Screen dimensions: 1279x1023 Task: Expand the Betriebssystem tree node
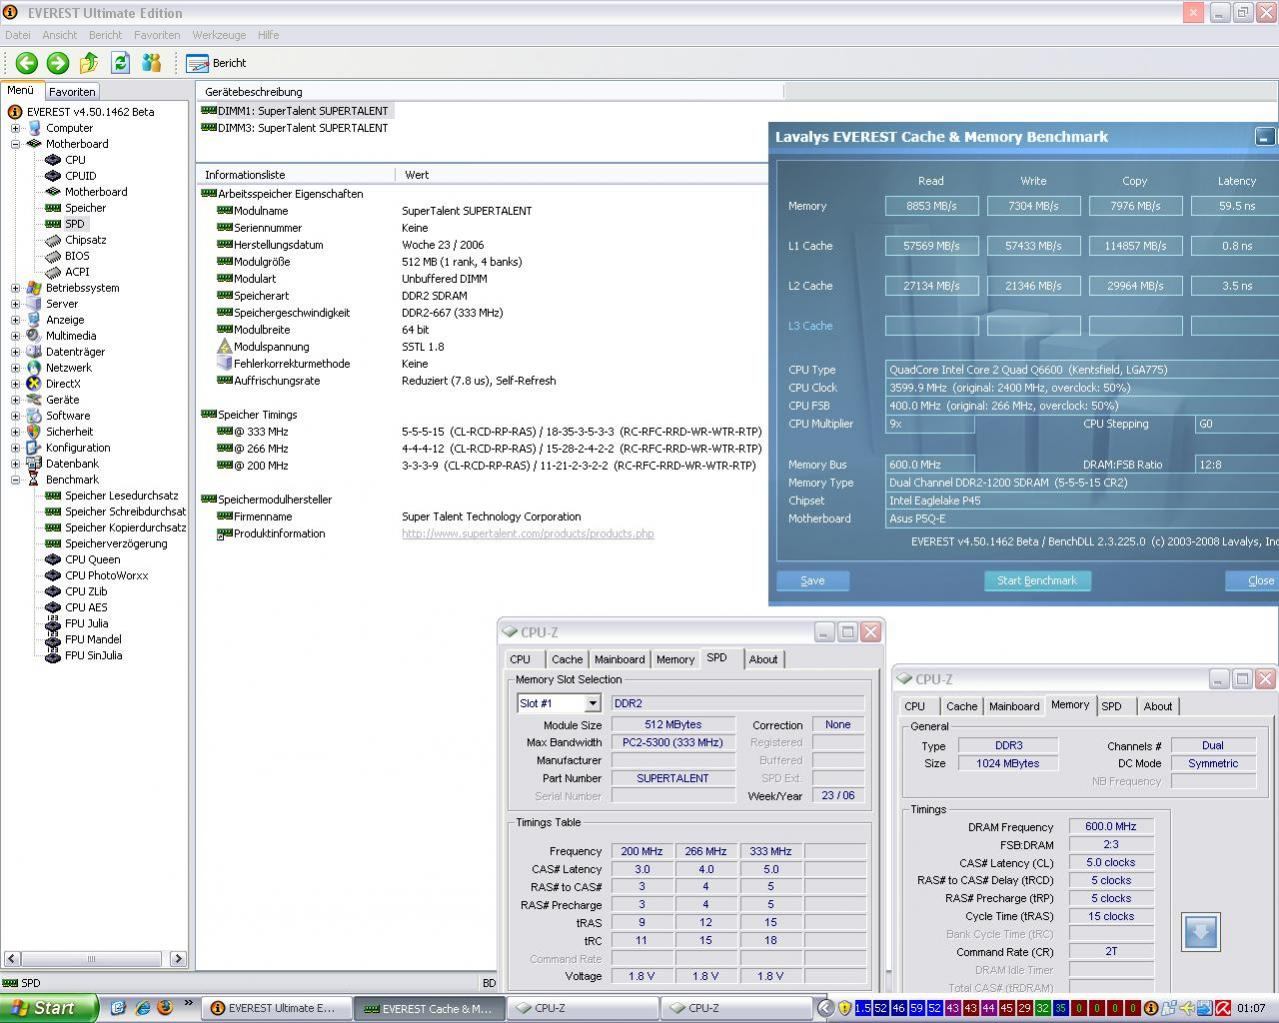pos(15,288)
